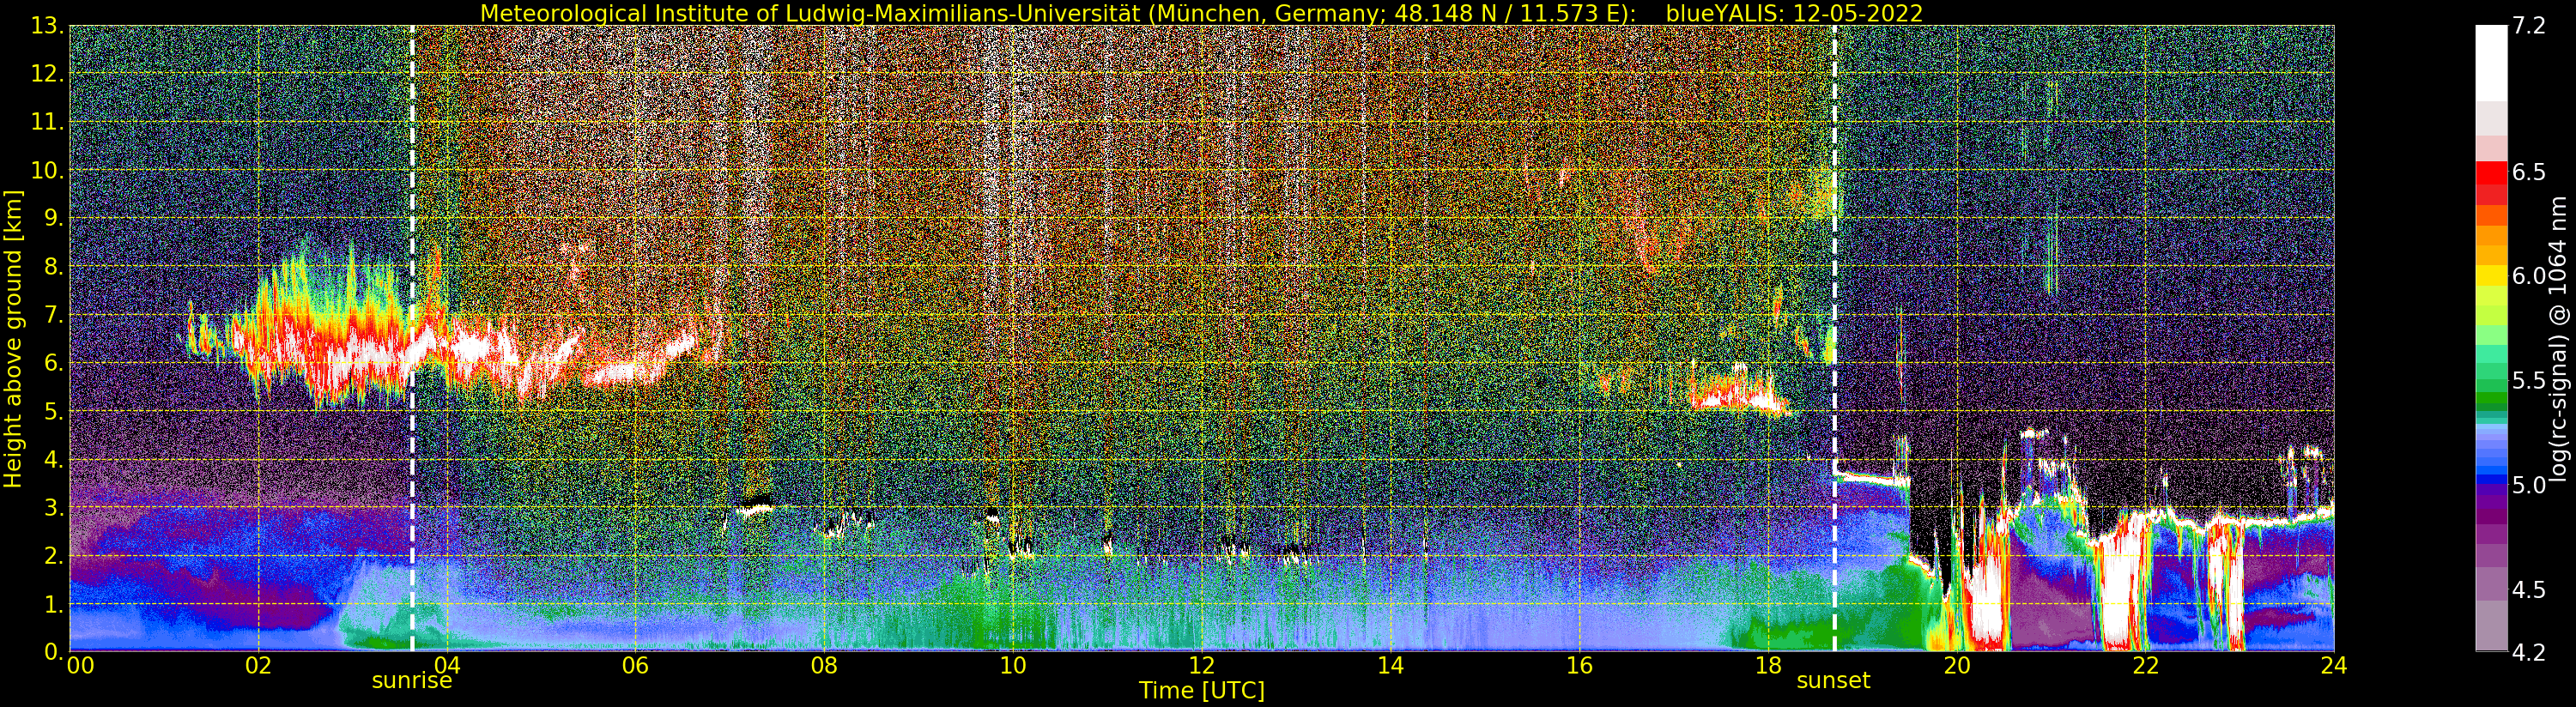
Task: Click the '06' time tick label
Action: click(x=635, y=665)
